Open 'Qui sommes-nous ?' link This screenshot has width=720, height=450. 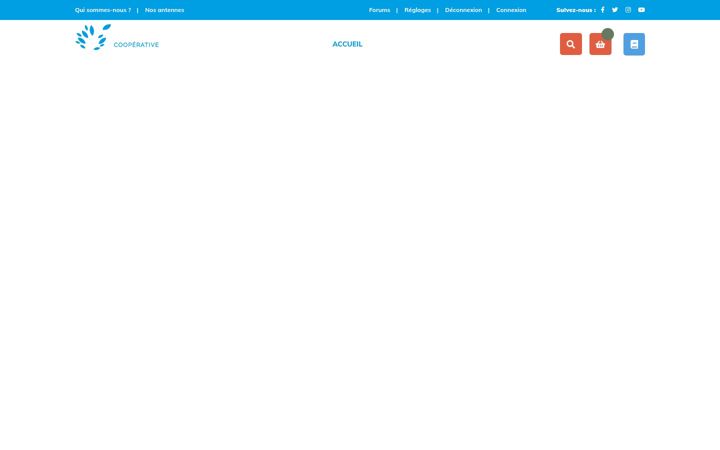tap(103, 10)
